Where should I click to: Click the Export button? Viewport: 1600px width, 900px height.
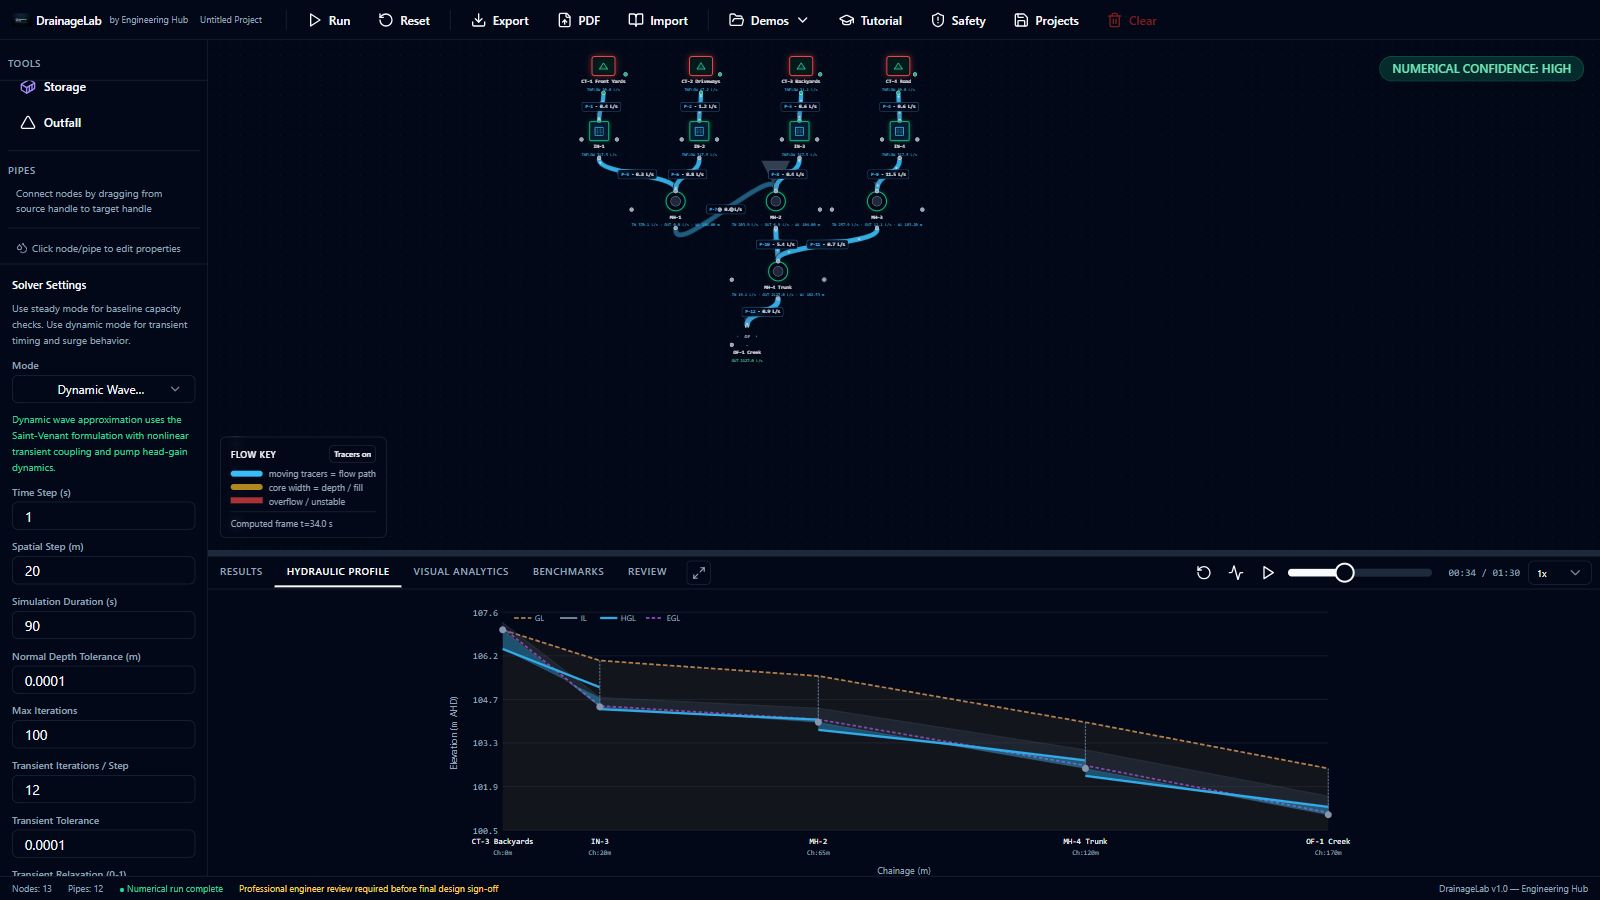[x=500, y=20]
